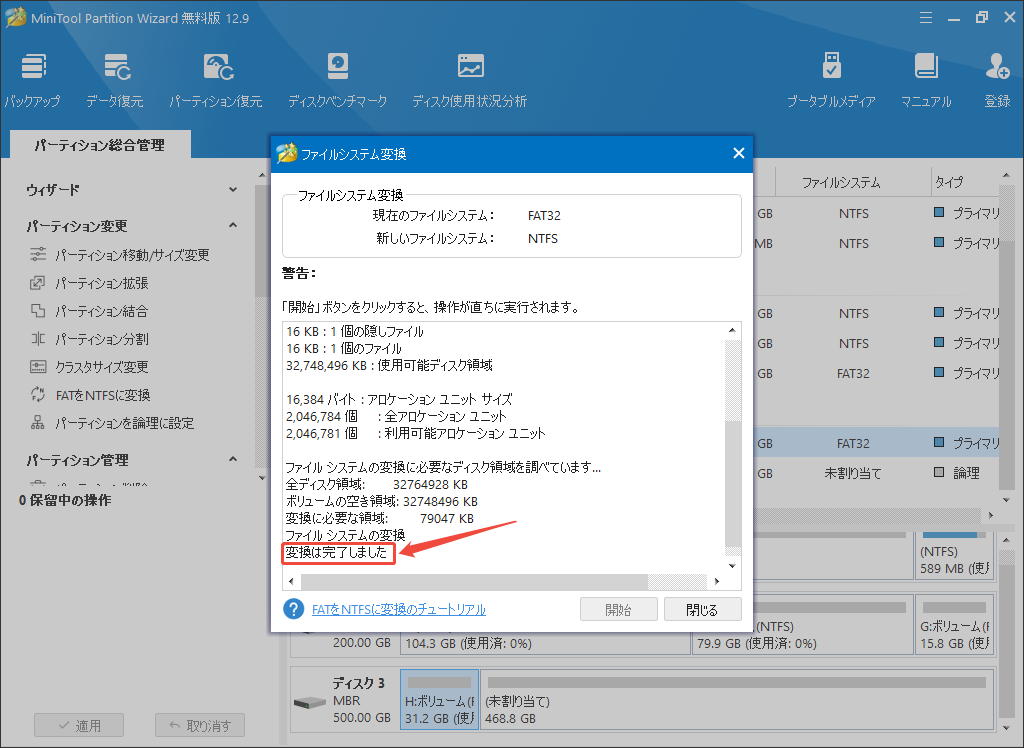The image size is (1024, 748).
Task: Click disk map scroll down arrow
Action: [1006, 727]
